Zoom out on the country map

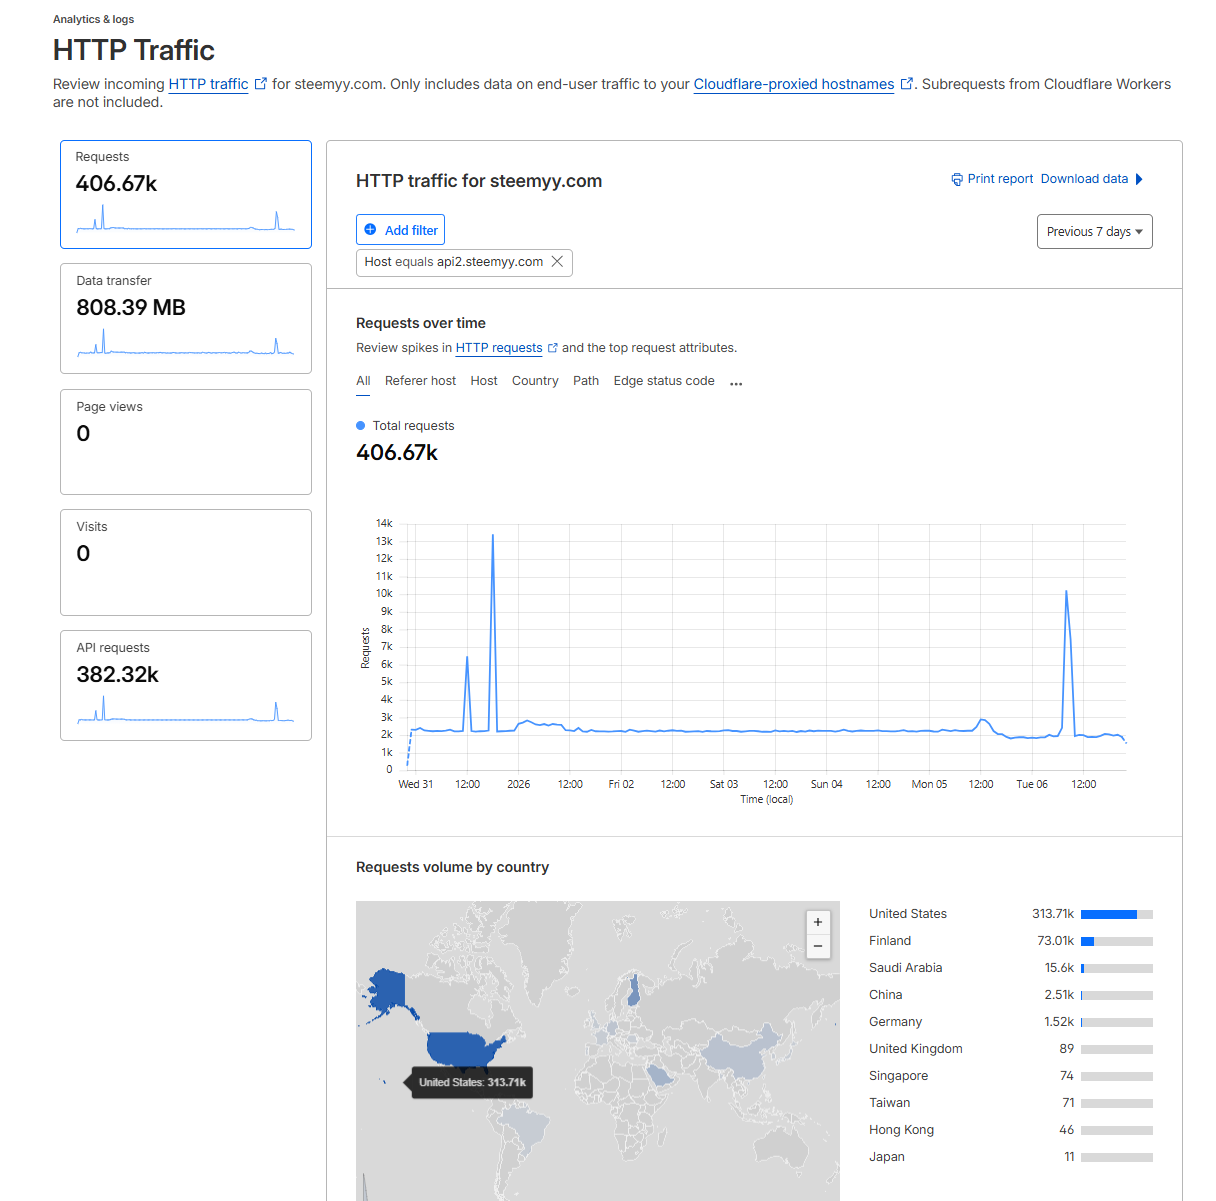(818, 946)
